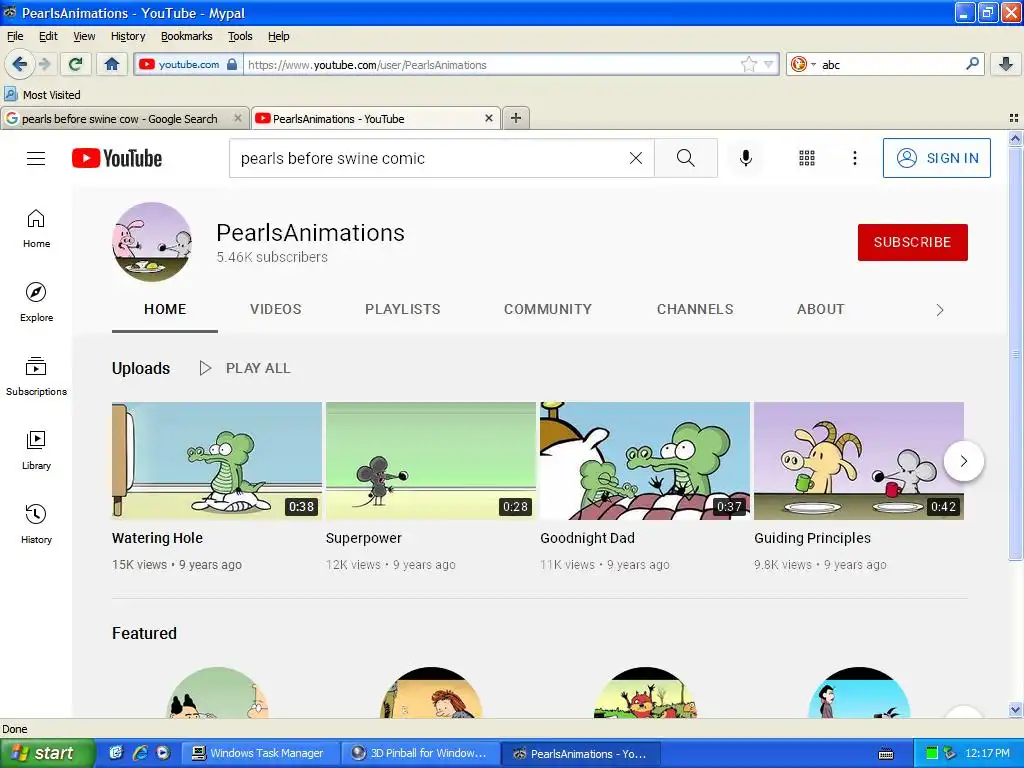Open Subscriptions in the YouTube sidebar
Image resolution: width=1024 pixels, height=768 pixels.
[x=36, y=376]
